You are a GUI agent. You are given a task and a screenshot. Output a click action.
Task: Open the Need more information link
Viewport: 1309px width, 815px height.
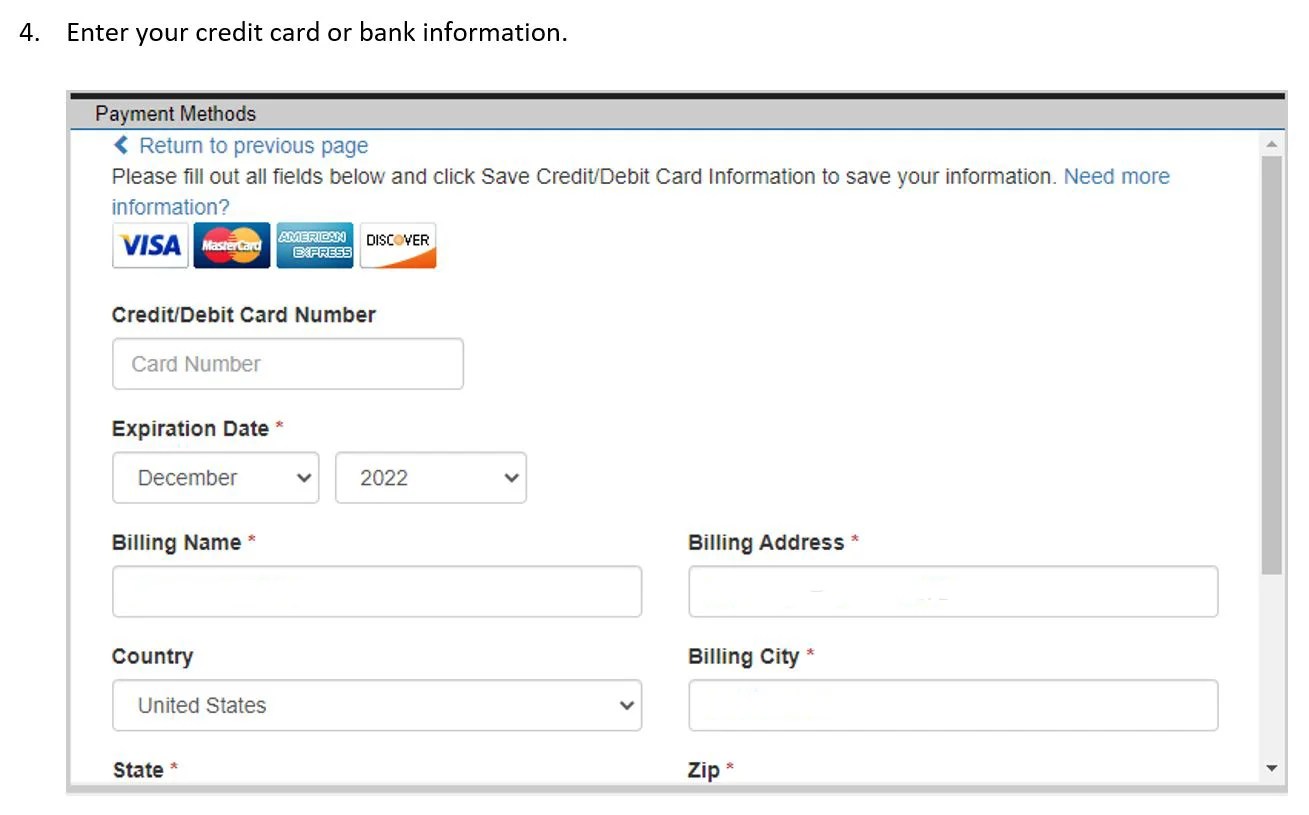coord(1116,176)
